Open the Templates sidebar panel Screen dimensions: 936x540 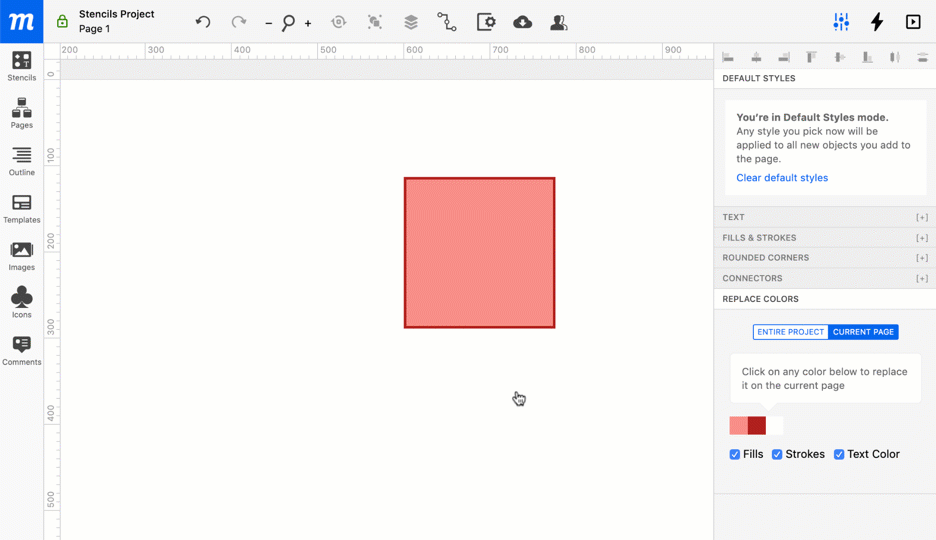pos(21,209)
